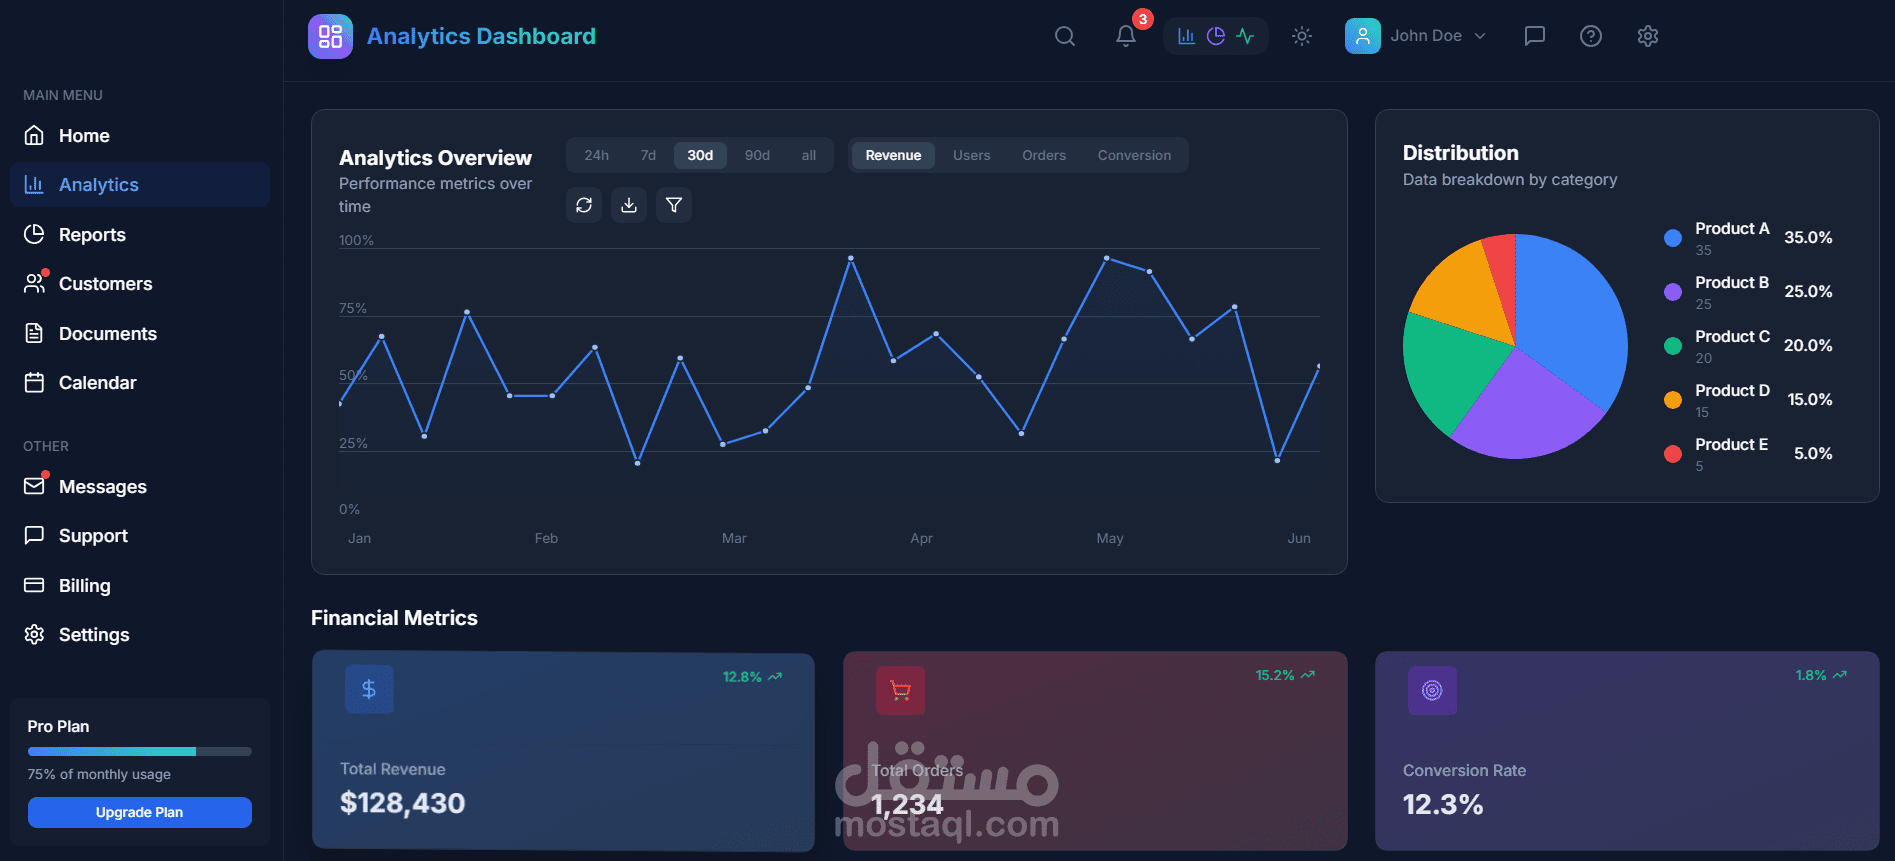Screen dimensions: 1895x861
Task: Open the chart filter funnel
Action: 674,205
